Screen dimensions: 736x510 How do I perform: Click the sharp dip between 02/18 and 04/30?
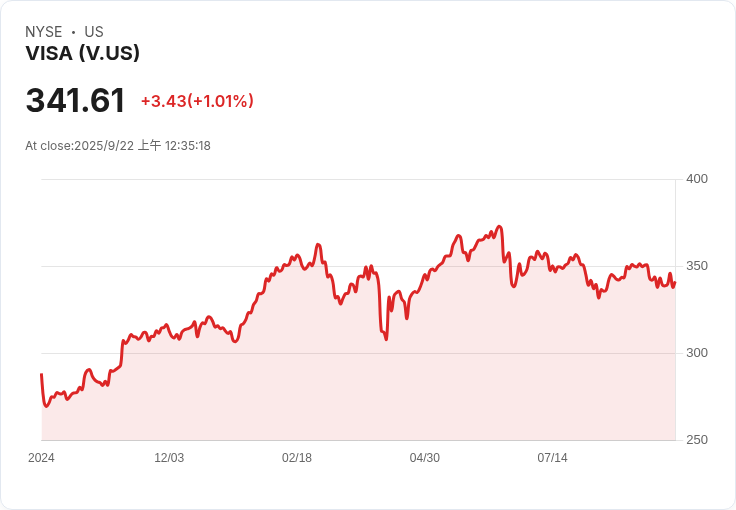386,339
